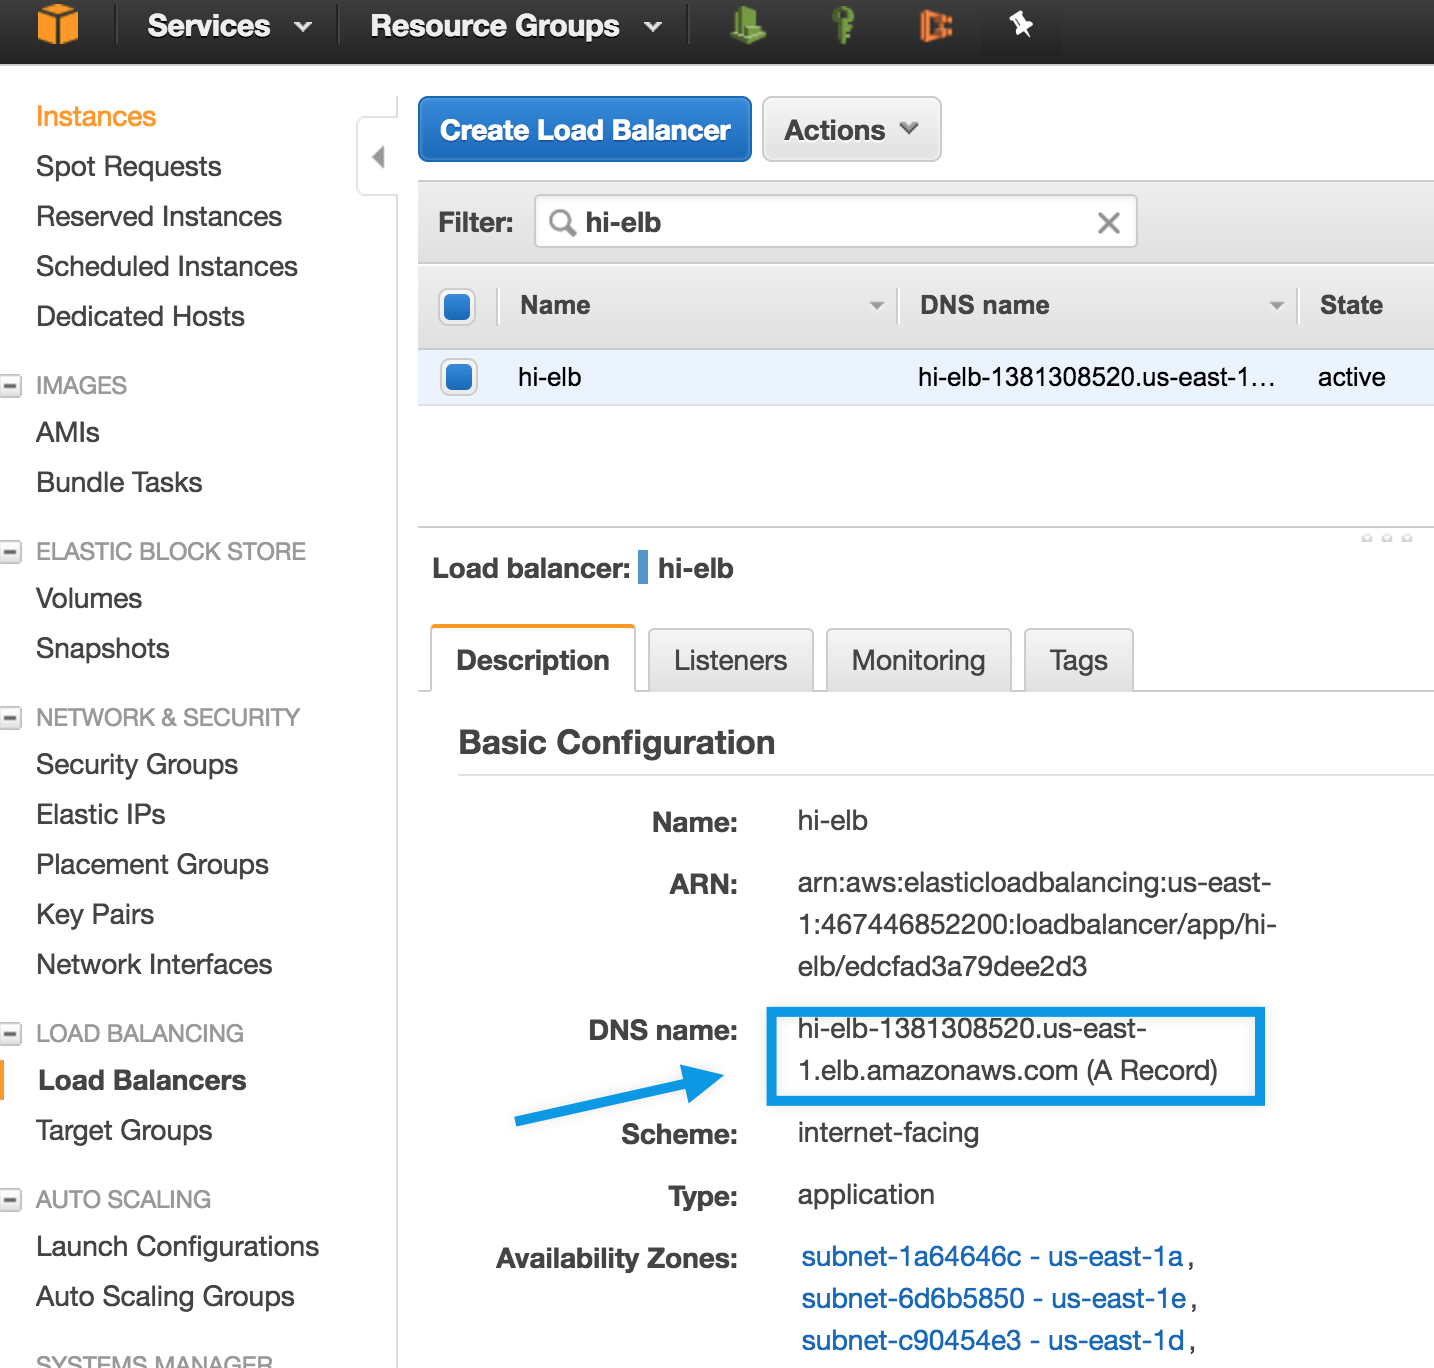Switch to the Listeners tab
The width and height of the screenshot is (1434, 1368).
tap(730, 660)
